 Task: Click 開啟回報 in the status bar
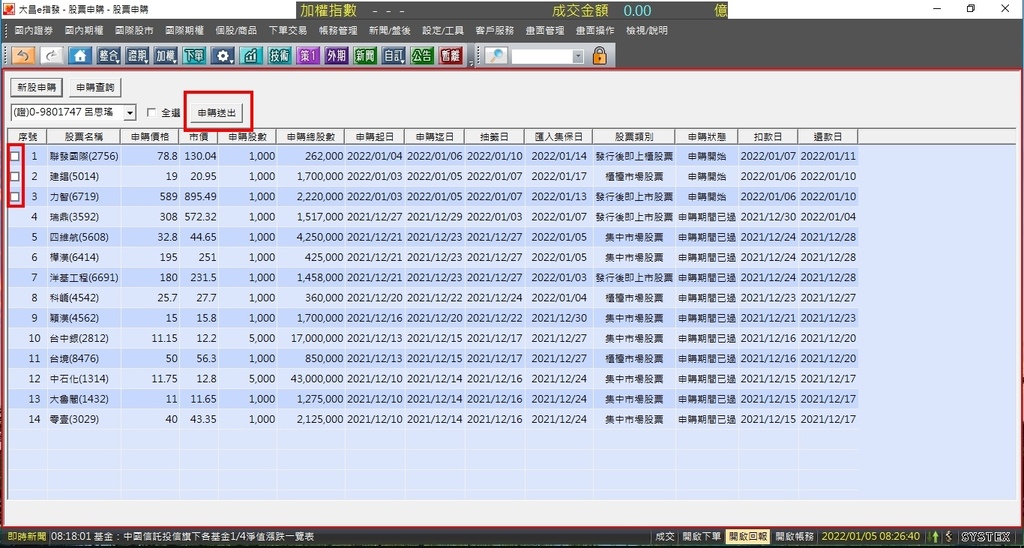pyautogui.click(x=748, y=536)
